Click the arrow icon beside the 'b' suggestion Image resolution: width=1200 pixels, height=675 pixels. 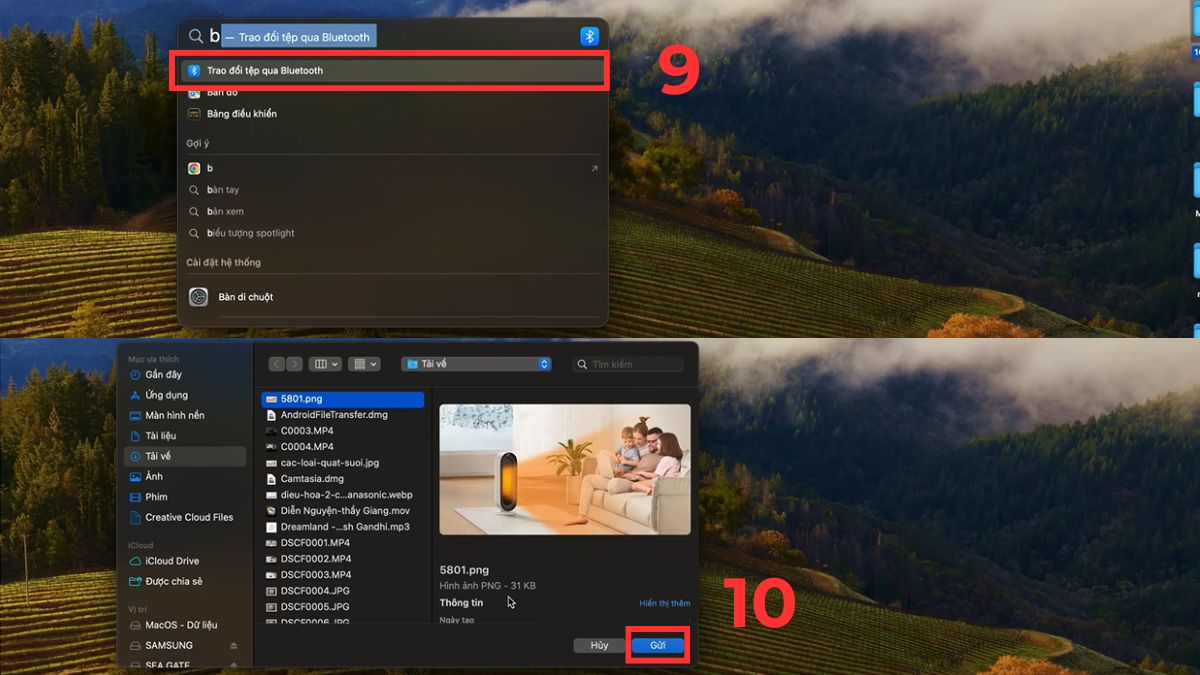click(x=594, y=168)
